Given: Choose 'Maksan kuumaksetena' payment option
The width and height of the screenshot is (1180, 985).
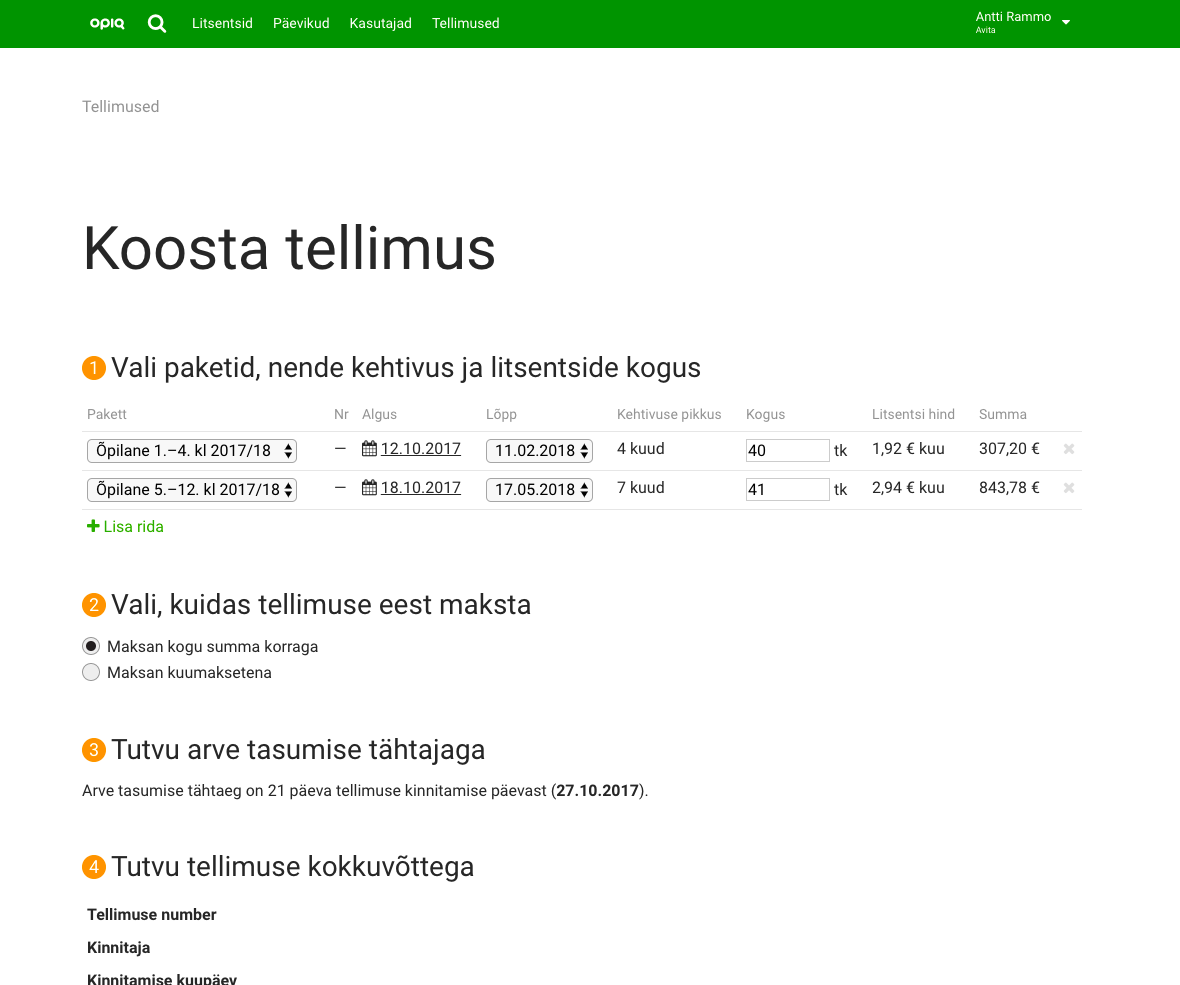Looking at the screenshot, I should [91, 672].
